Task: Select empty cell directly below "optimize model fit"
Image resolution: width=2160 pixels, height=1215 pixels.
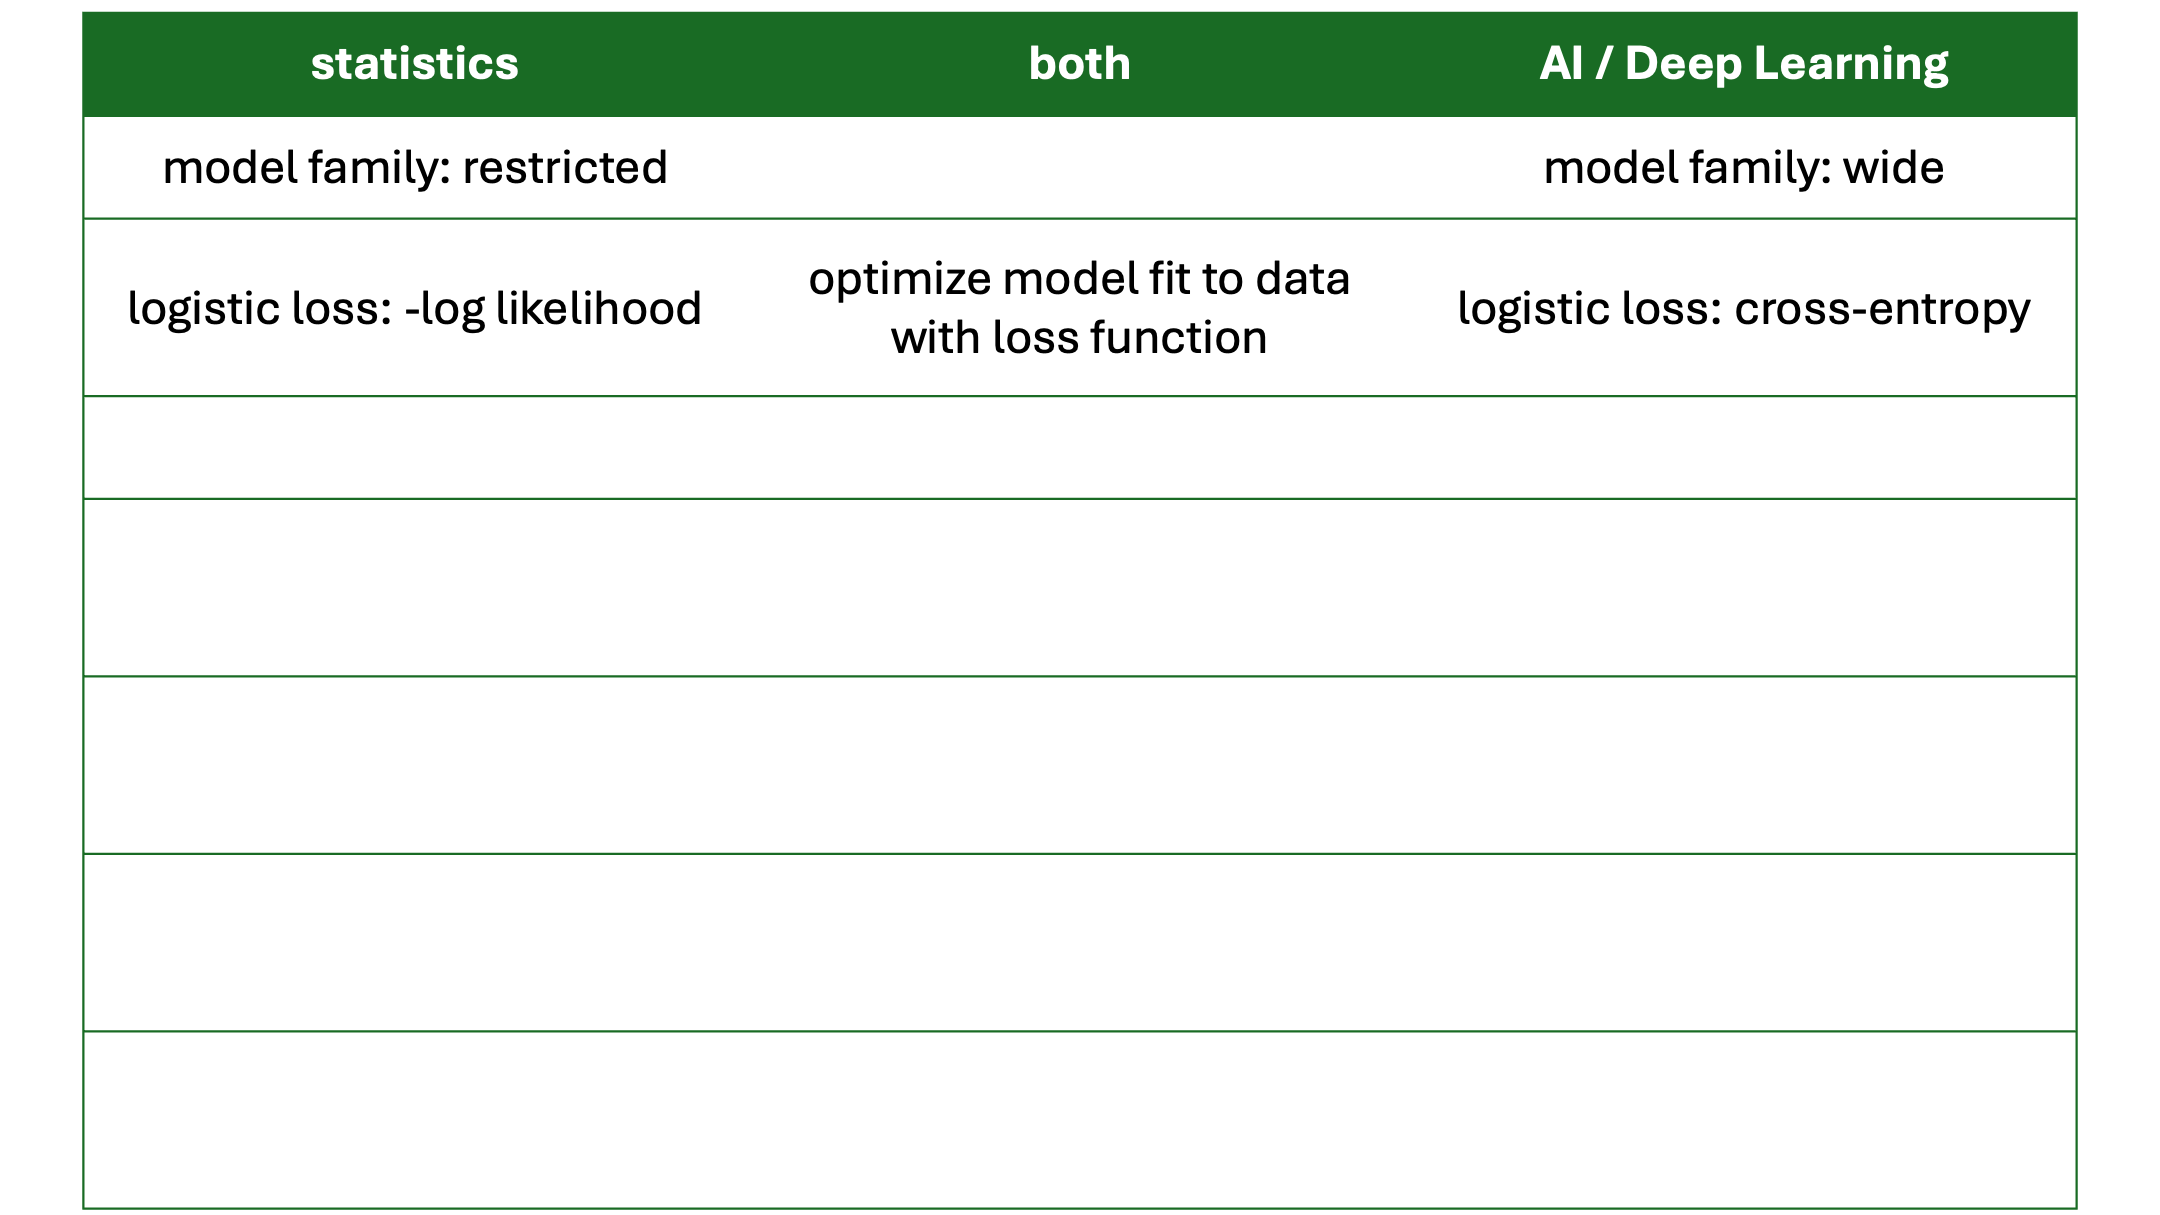Action: coord(1079,448)
